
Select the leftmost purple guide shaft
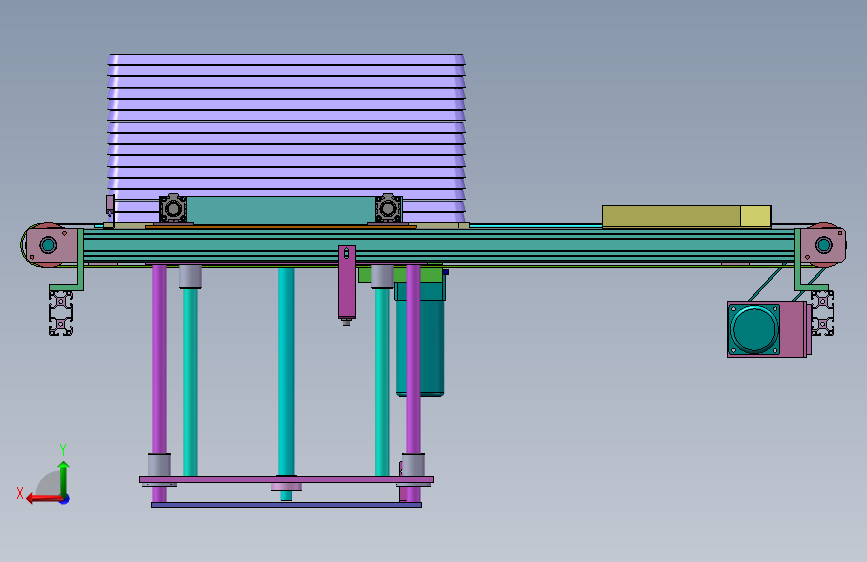pyautogui.click(x=159, y=360)
